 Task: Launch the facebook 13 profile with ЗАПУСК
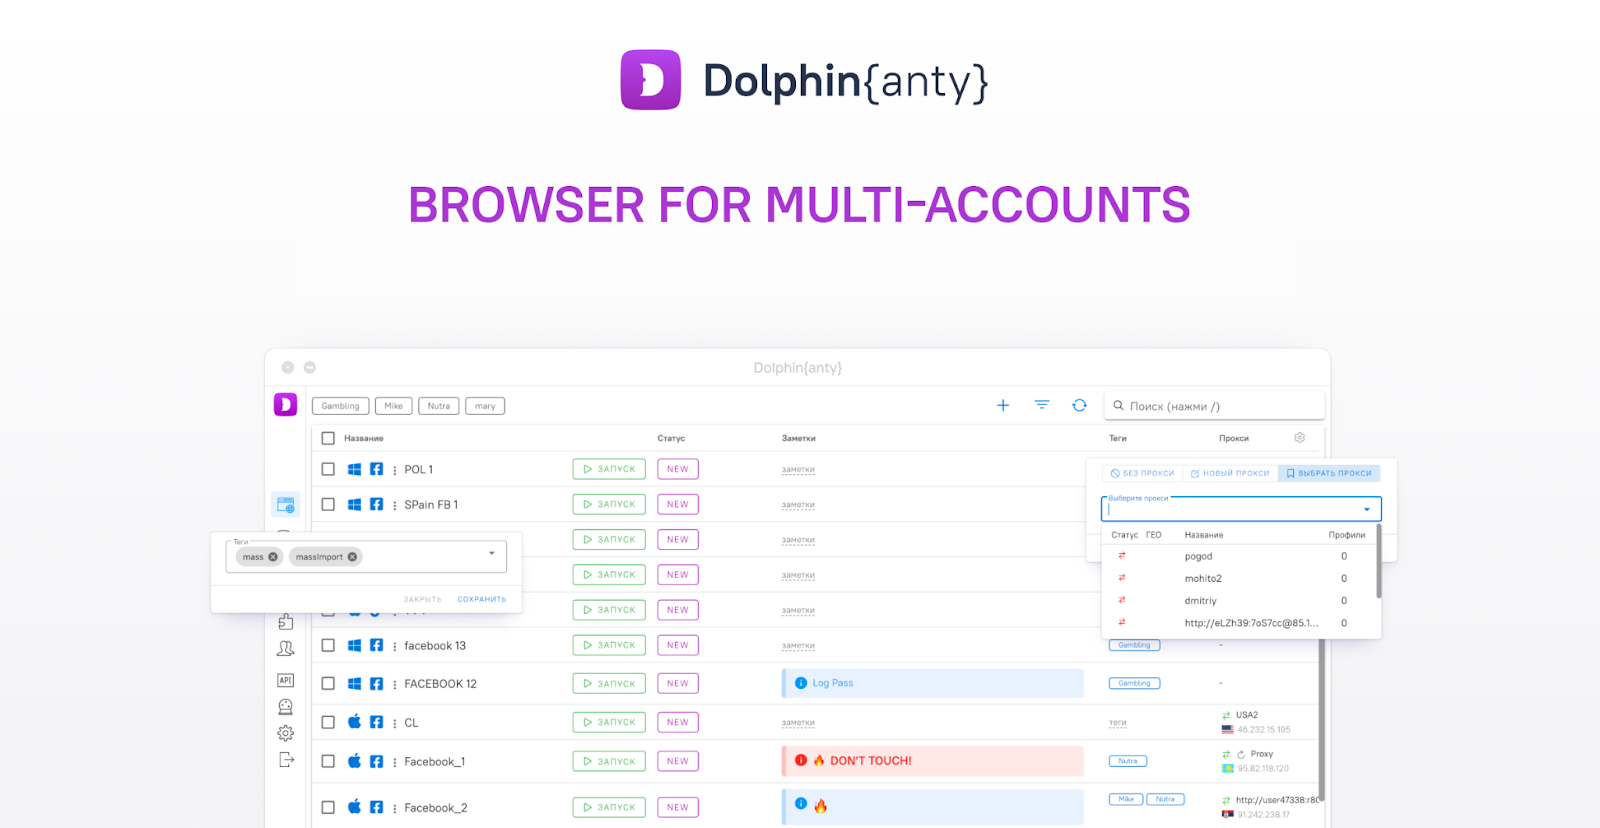click(609, 645)
